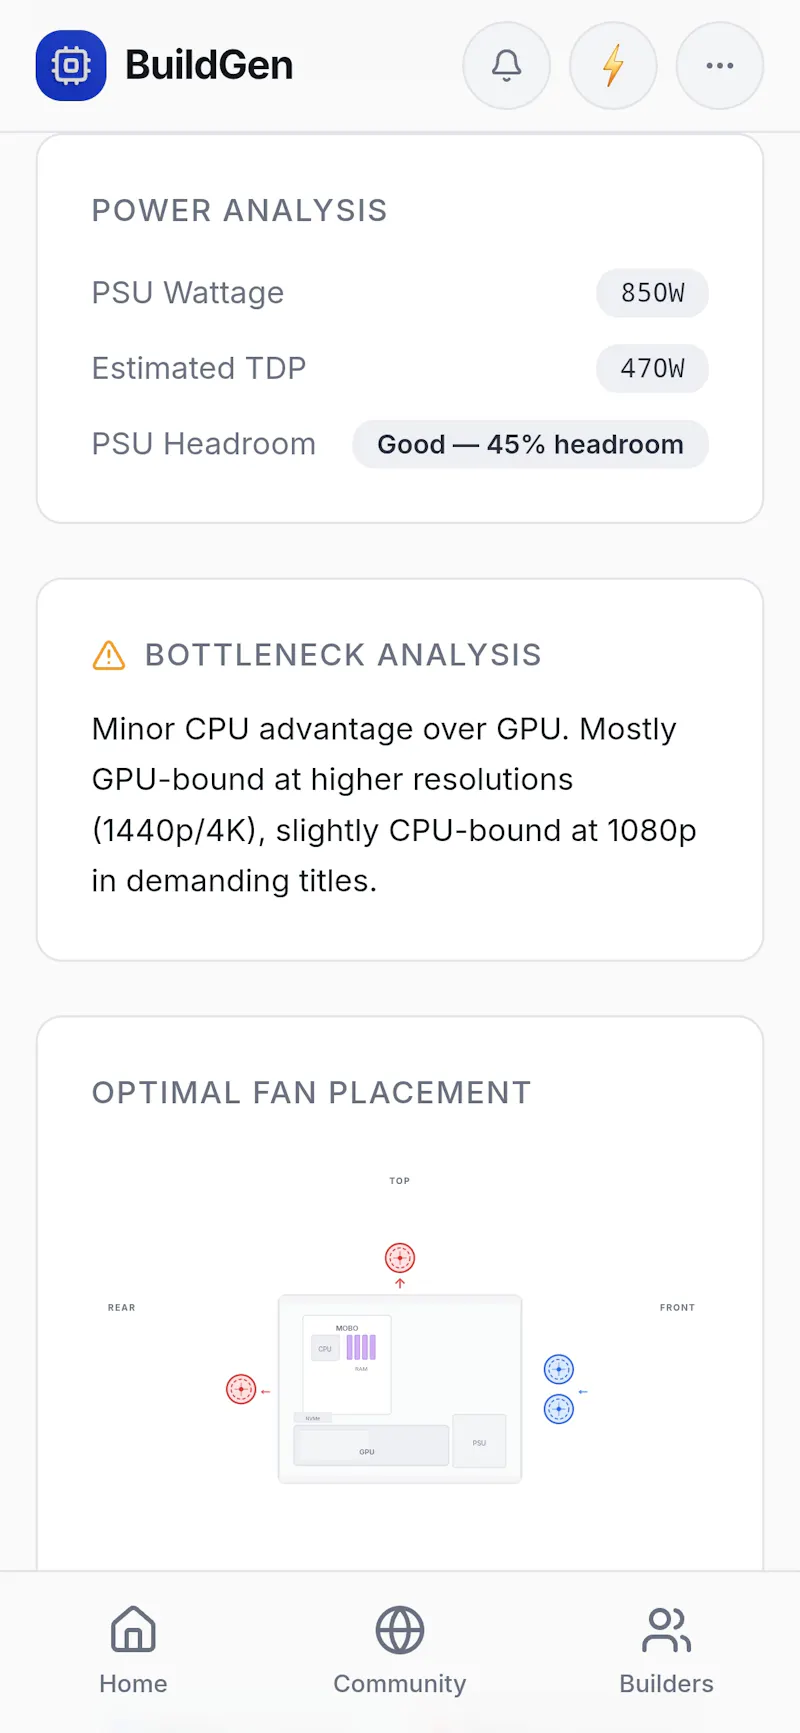This screenshot has height=1733, width=800.
Task: Click the PSU block in case diagram
Action: tap(479, 1441)
